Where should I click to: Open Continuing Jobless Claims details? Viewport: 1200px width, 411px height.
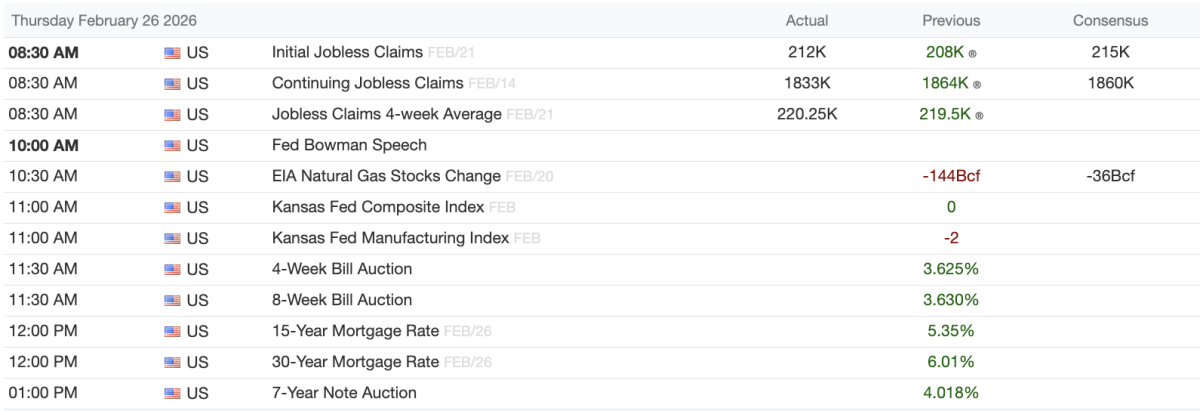coord(367,84)
